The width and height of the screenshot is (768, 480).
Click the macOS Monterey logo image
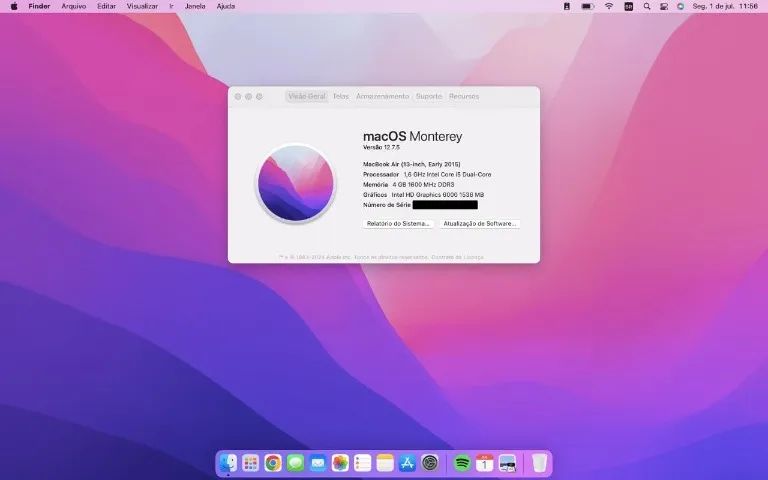click(296, 183)
